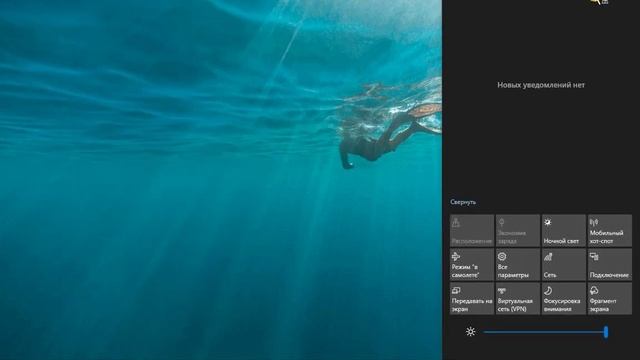Viewport: 640px width, 360px height.
Task: Launch Фрагмент экрана screen snip tile
Action: pyautogui.click(x=609, y=299)
